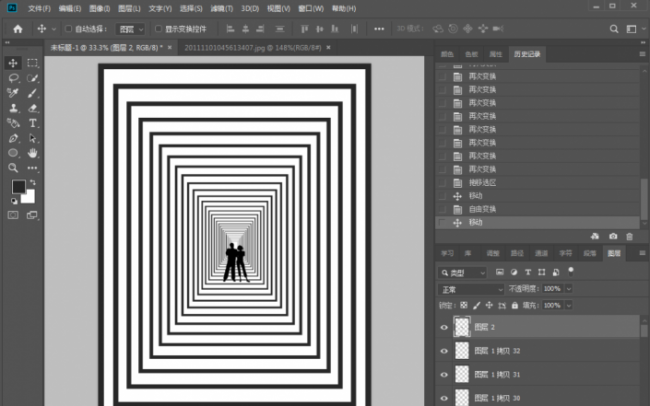The height and width of the screenshot is (406, 650).
Task: Select the Quick Selection tool
Action: pyautogui.click(x=32, y=78)
